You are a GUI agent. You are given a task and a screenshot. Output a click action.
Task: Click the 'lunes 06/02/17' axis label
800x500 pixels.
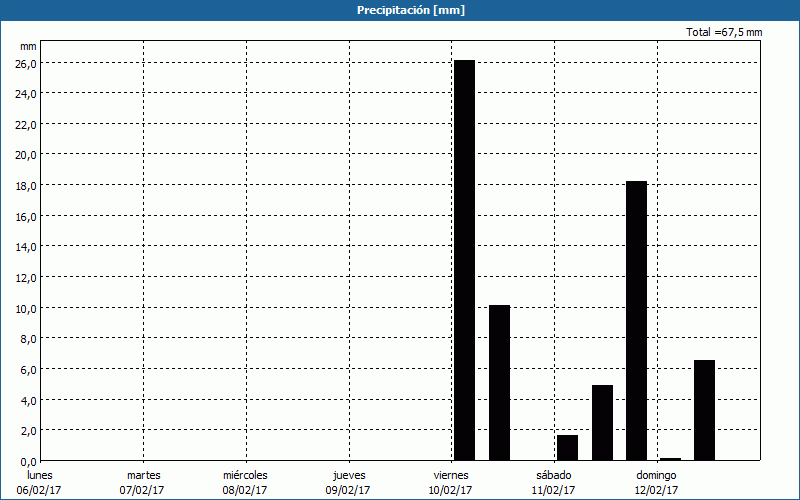tap(40, 482)
